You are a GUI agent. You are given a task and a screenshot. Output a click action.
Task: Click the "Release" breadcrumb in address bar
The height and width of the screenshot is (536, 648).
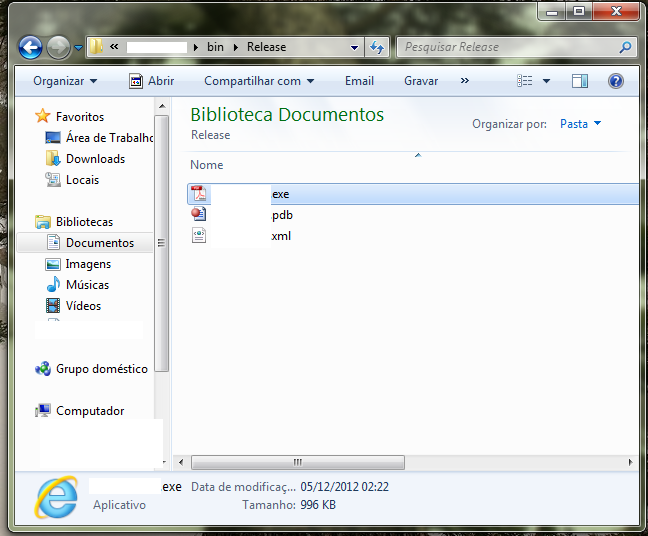pos(267,47)
